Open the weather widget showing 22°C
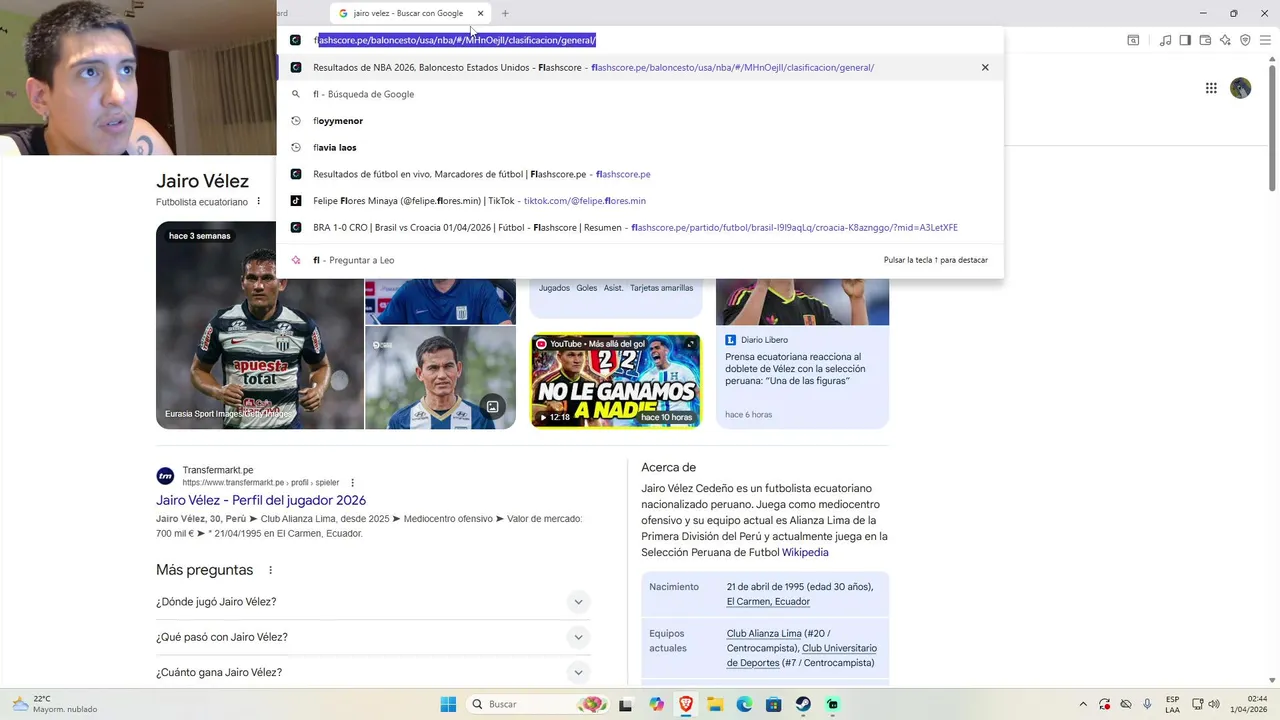Viewport: 1280px width, 720px height. coord(56,704)
